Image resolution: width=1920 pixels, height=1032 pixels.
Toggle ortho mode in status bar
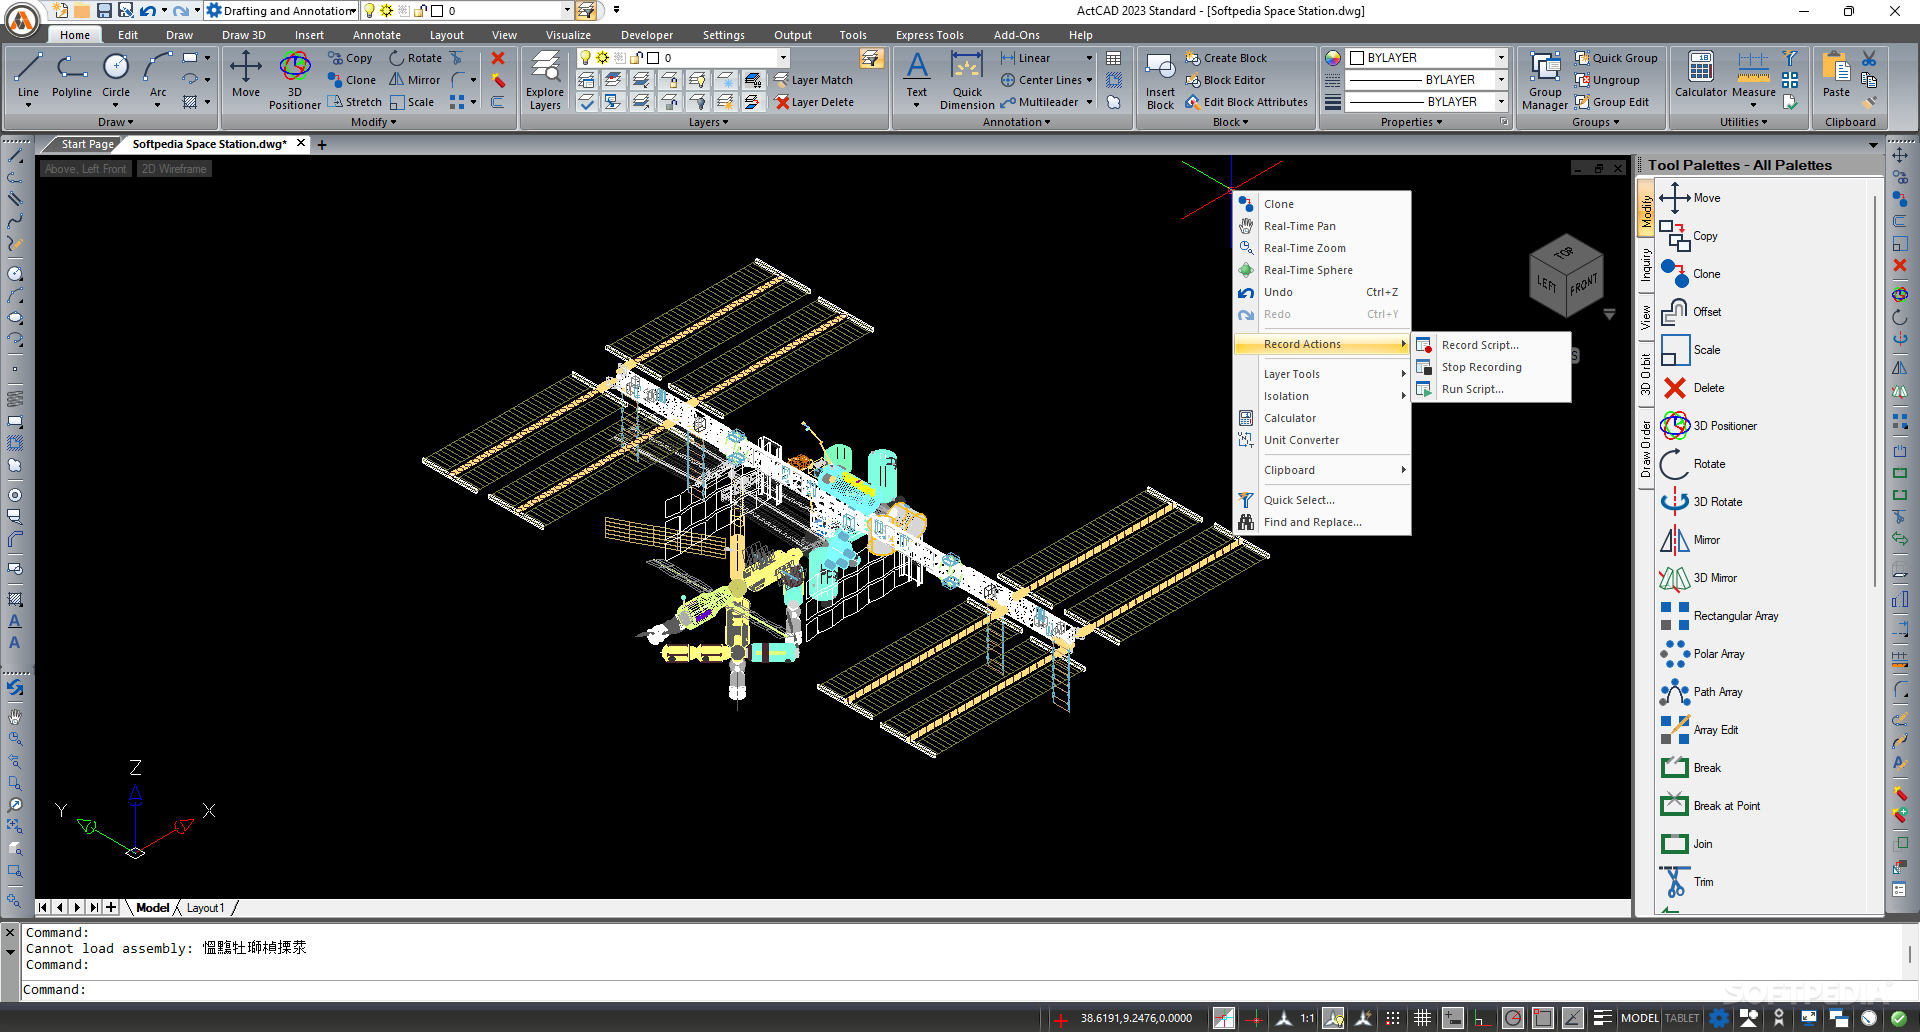1482,1018
